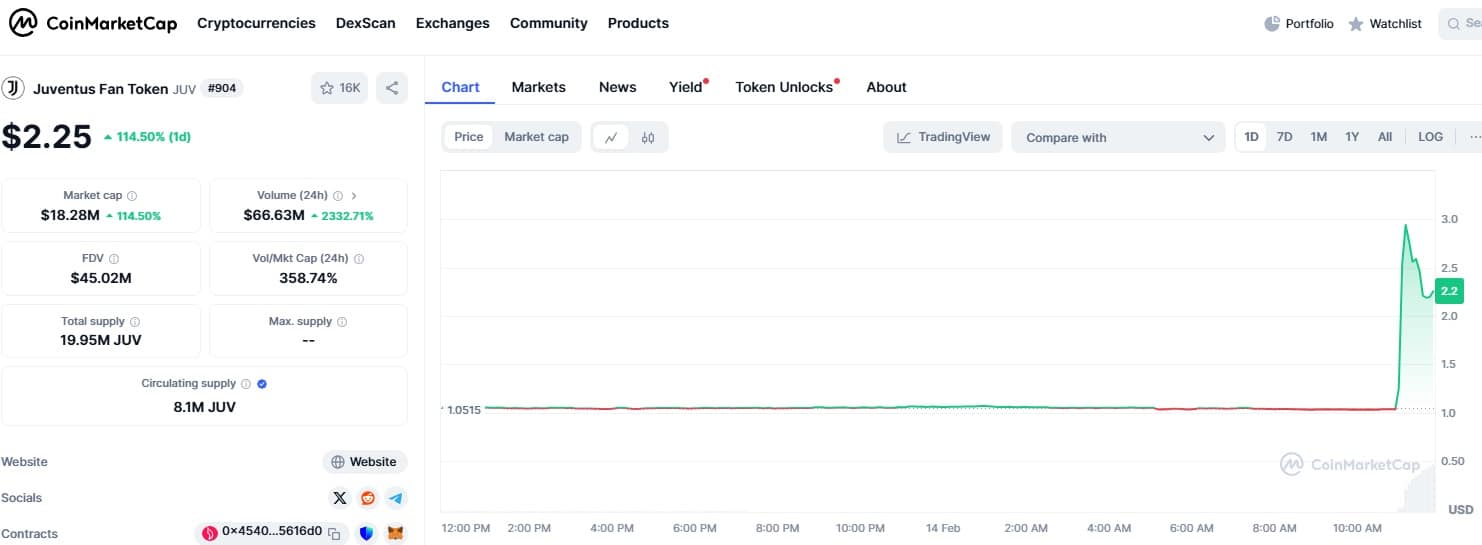
Task: Click the blue shield security icon
Action: 366,534
